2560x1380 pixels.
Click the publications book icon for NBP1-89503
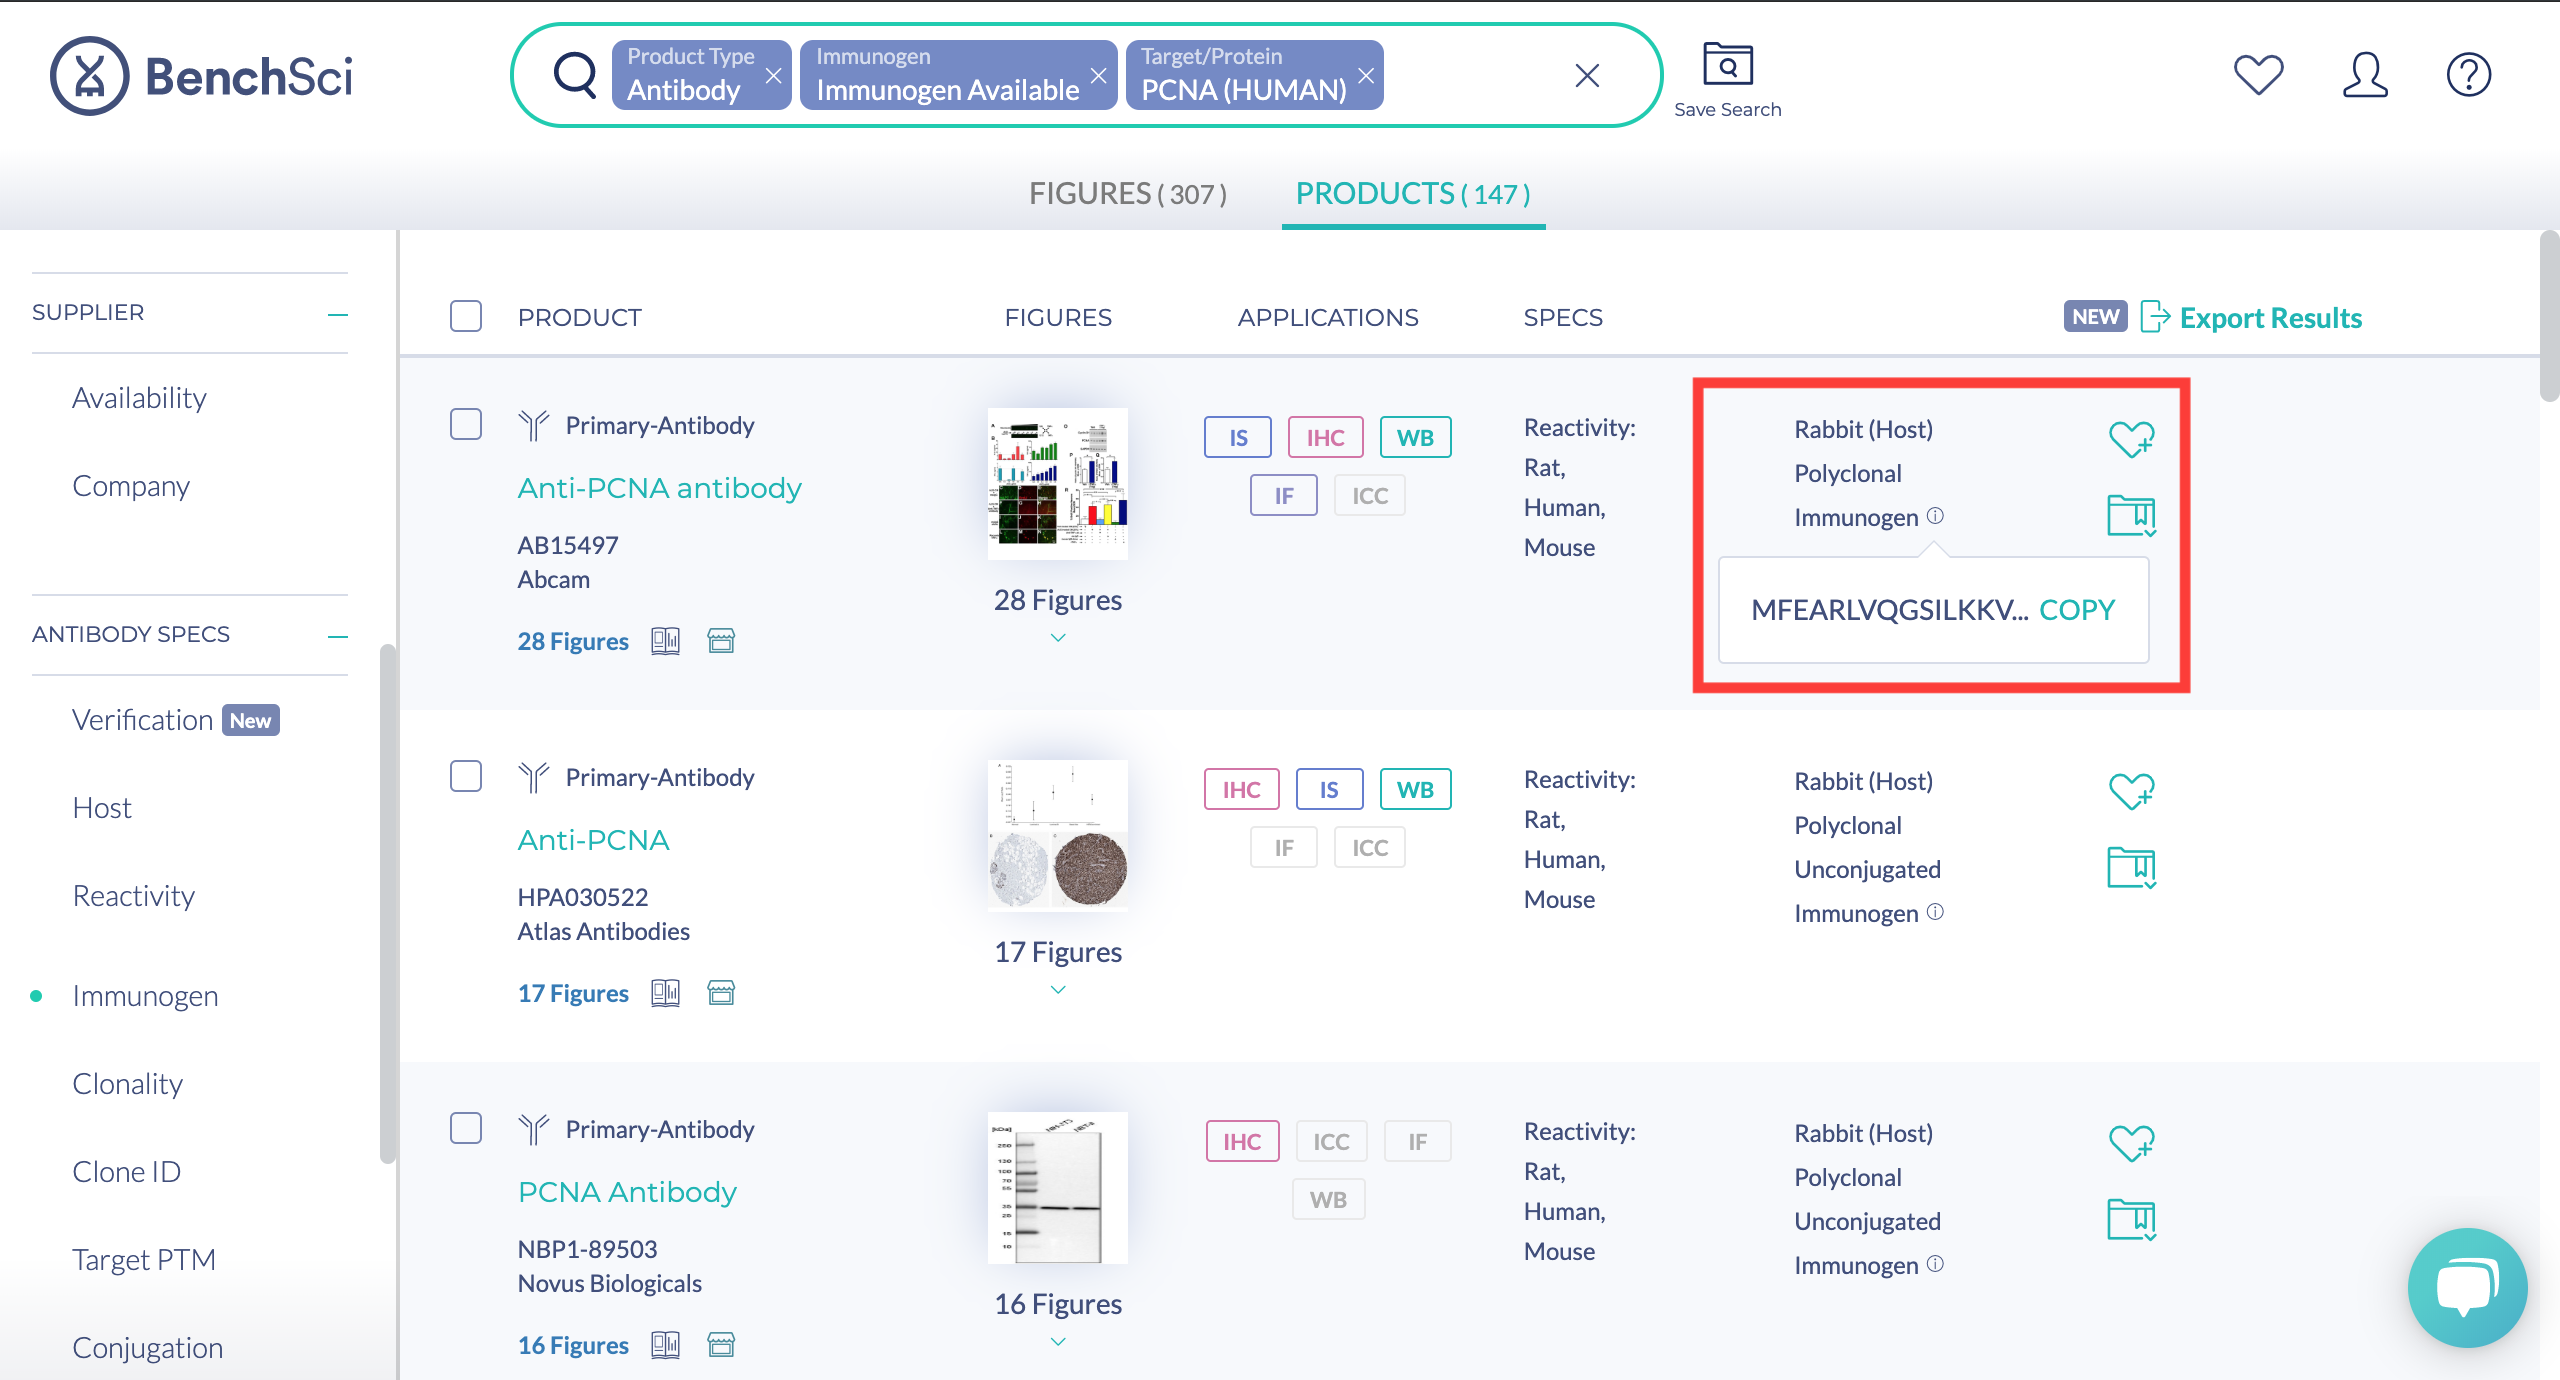click(665, 1345)
